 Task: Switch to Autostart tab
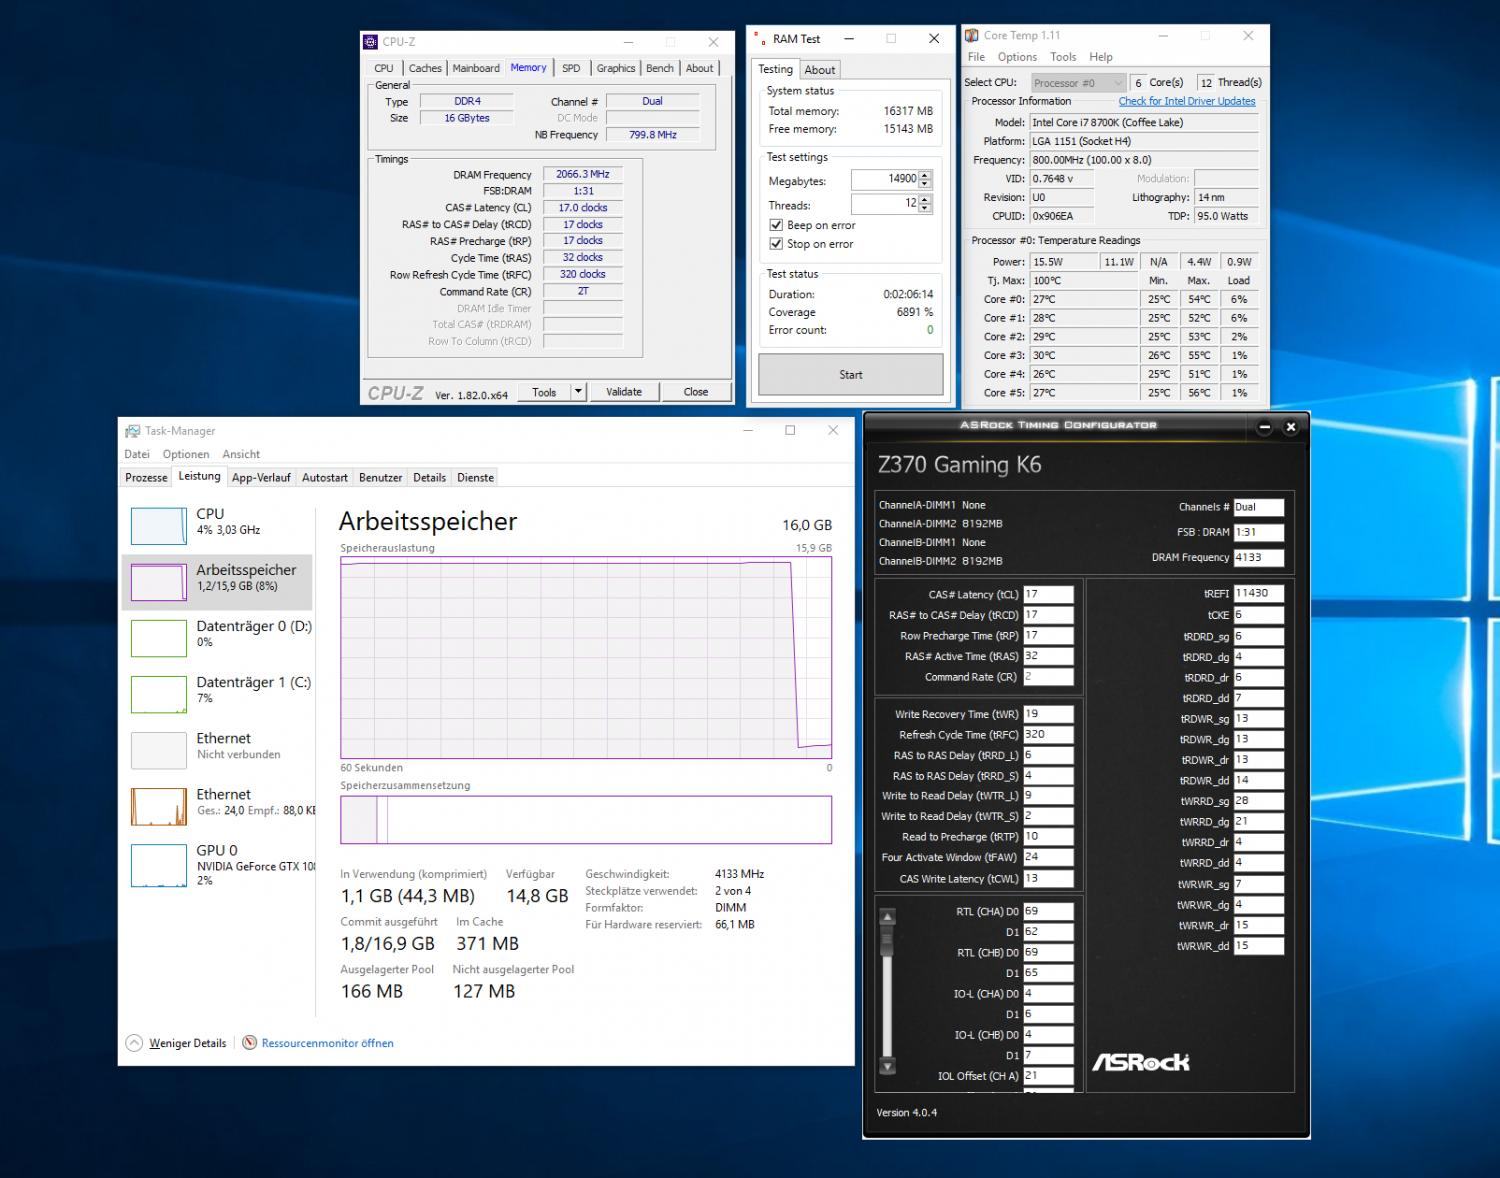pyautogui.click(x=325, y=477)
